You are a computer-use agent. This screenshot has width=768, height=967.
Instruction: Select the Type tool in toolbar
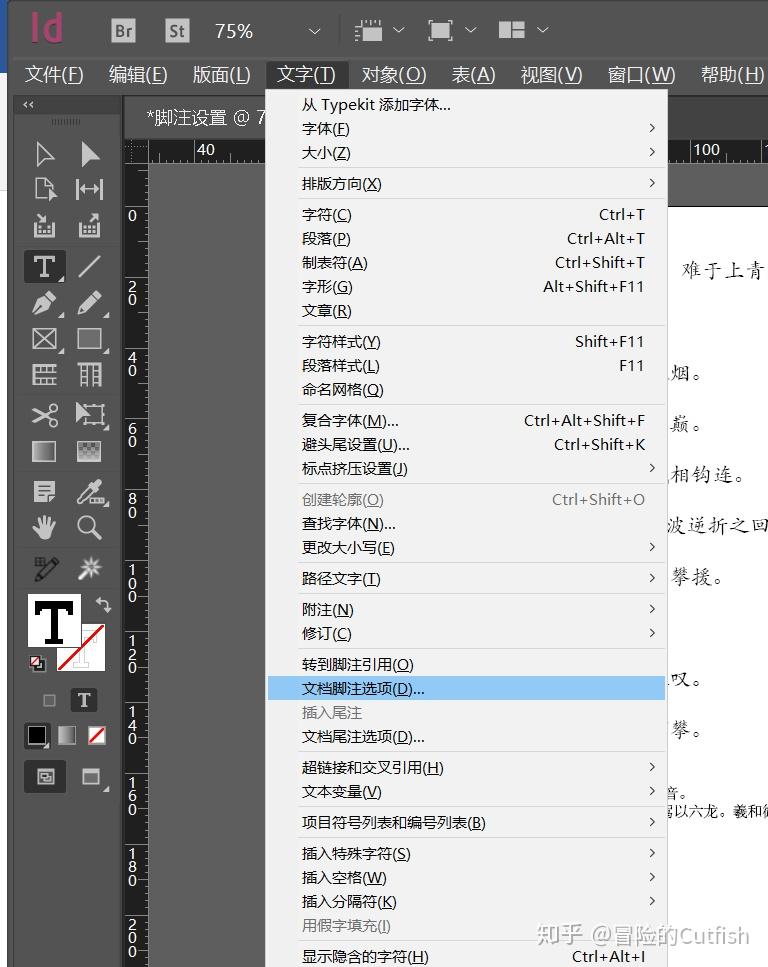44,266
